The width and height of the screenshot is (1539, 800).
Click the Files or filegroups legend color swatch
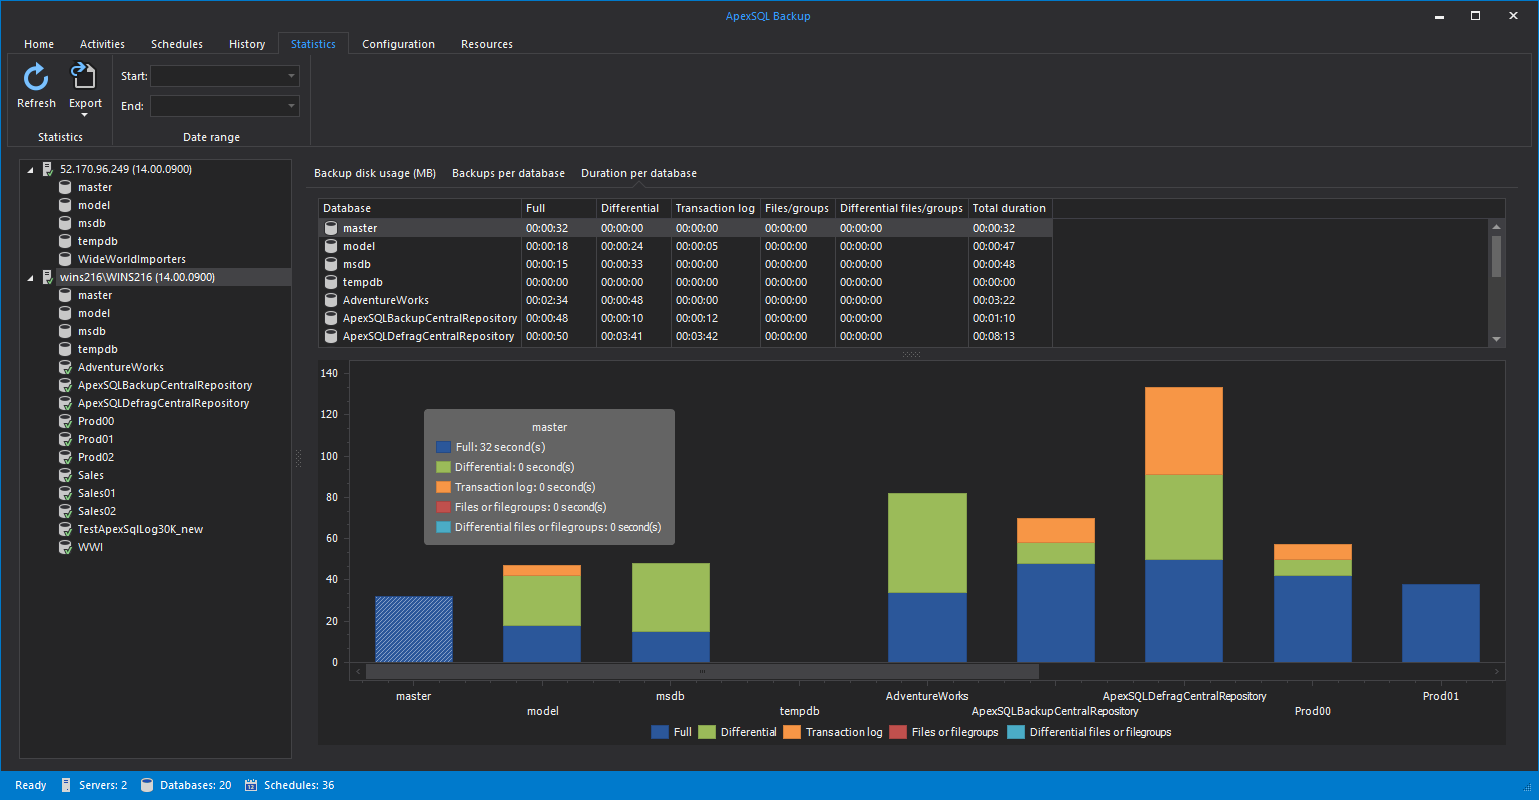[x=898, y=732]
